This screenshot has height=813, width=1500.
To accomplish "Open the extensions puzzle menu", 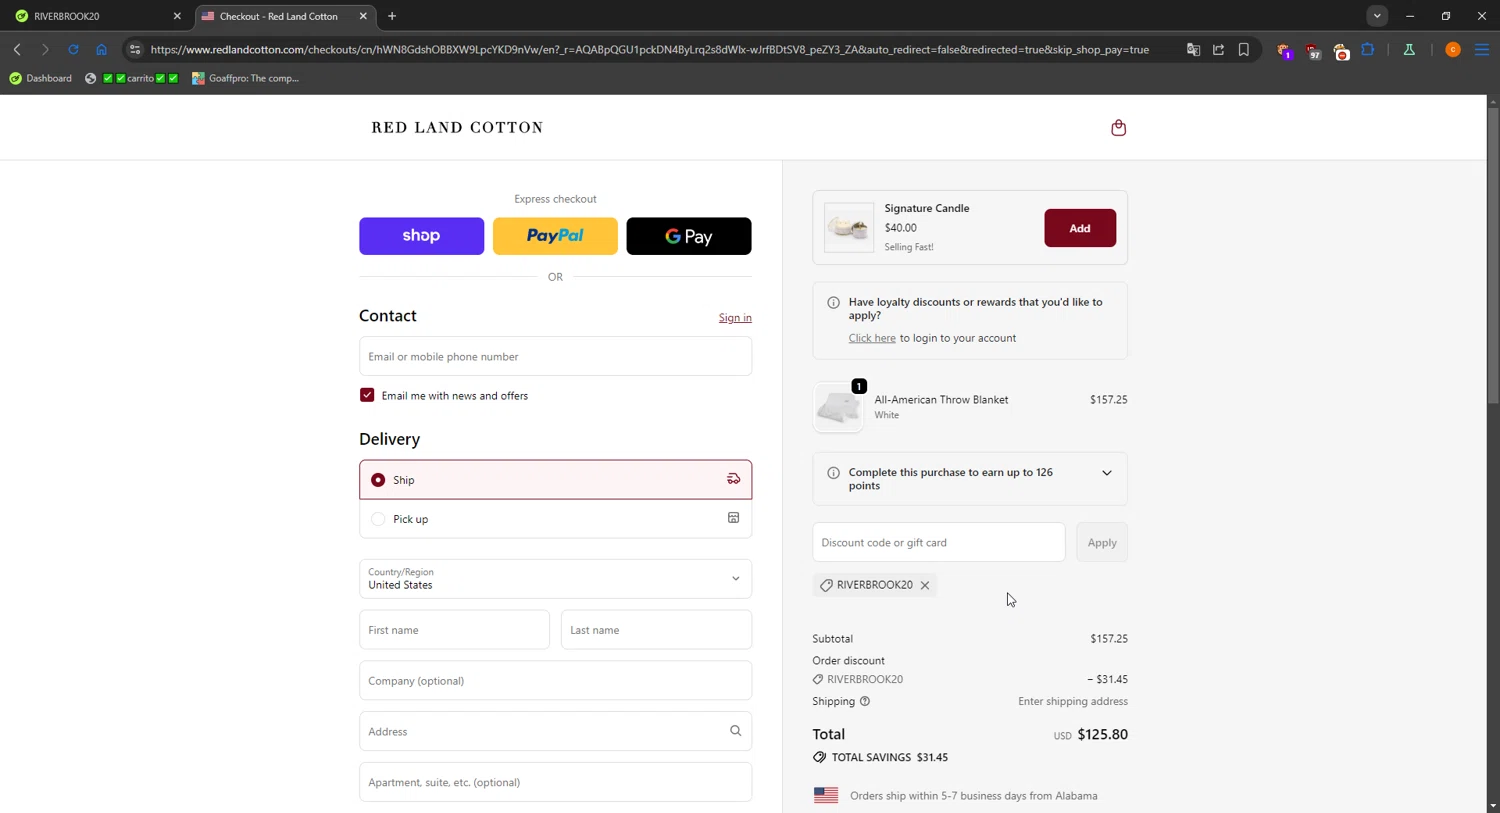I will coord(1368,49).
